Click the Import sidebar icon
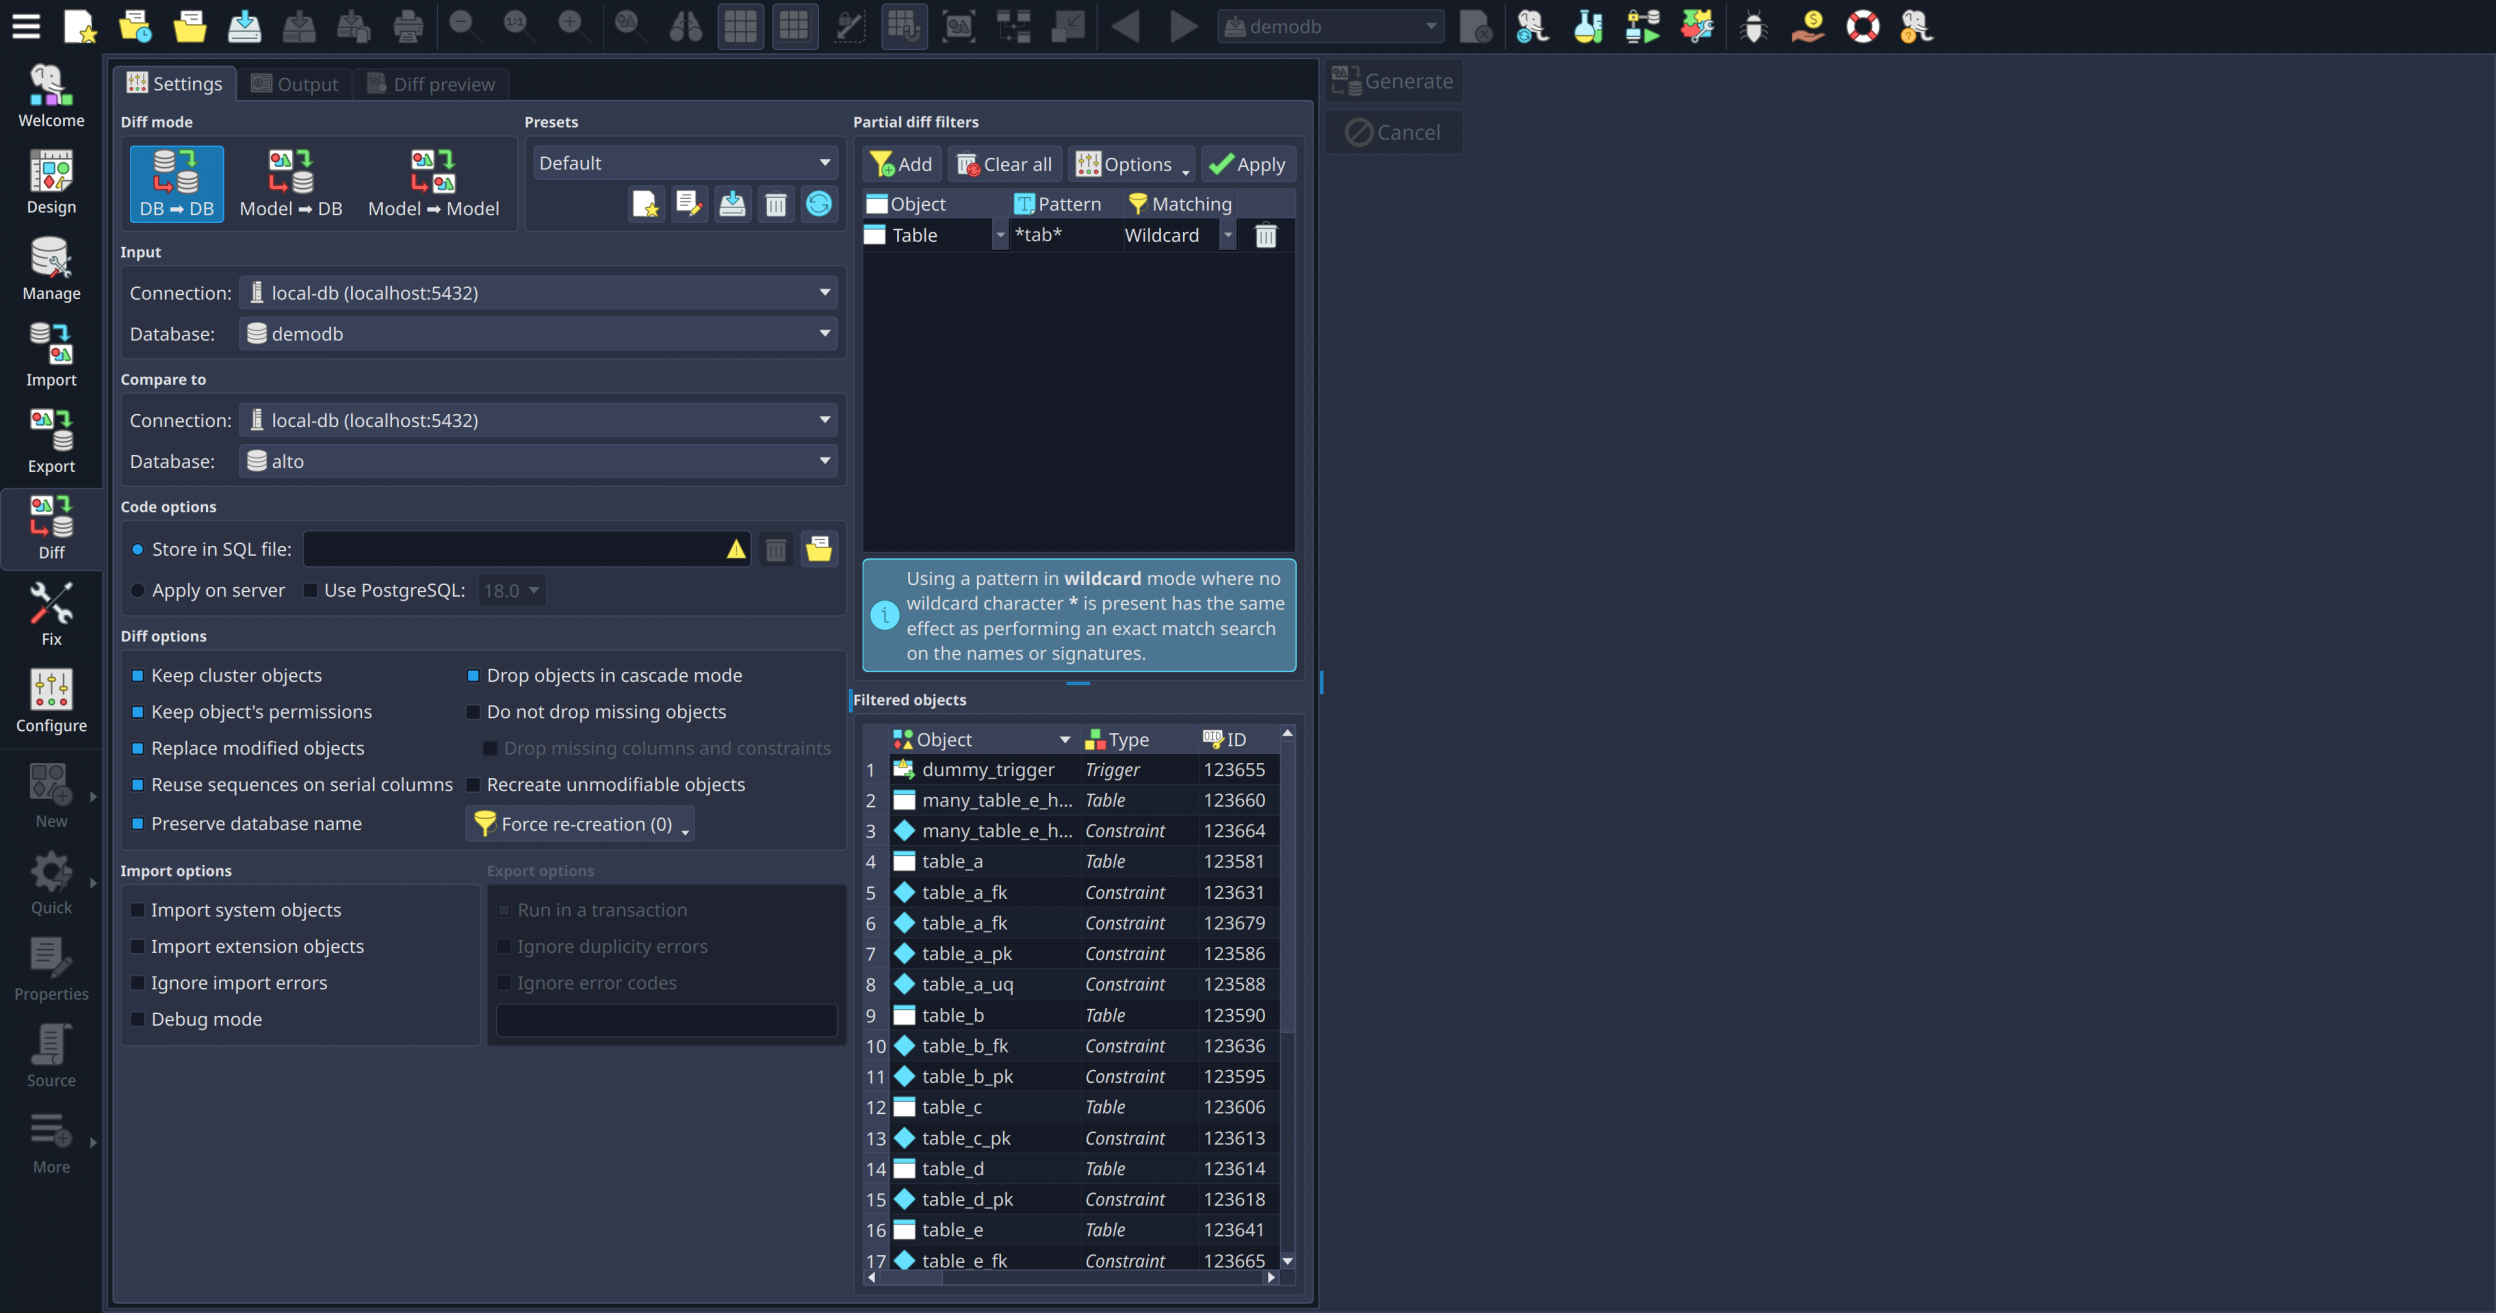2496x1313 pixels. click(51, 355)
